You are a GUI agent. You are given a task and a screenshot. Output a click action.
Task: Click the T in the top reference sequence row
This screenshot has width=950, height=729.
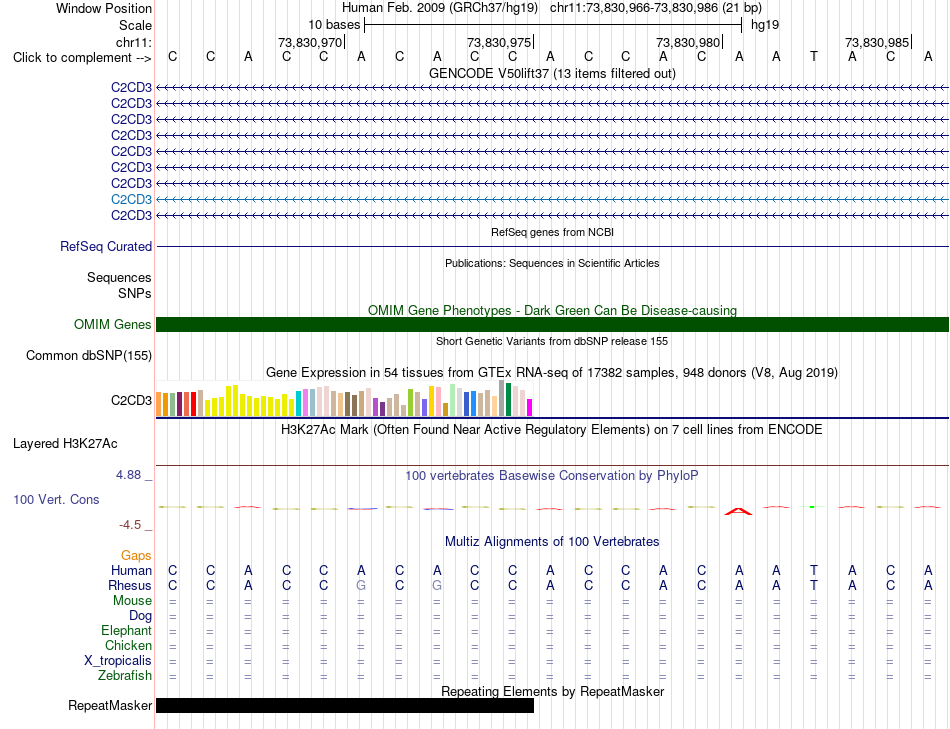coord(814,57)
